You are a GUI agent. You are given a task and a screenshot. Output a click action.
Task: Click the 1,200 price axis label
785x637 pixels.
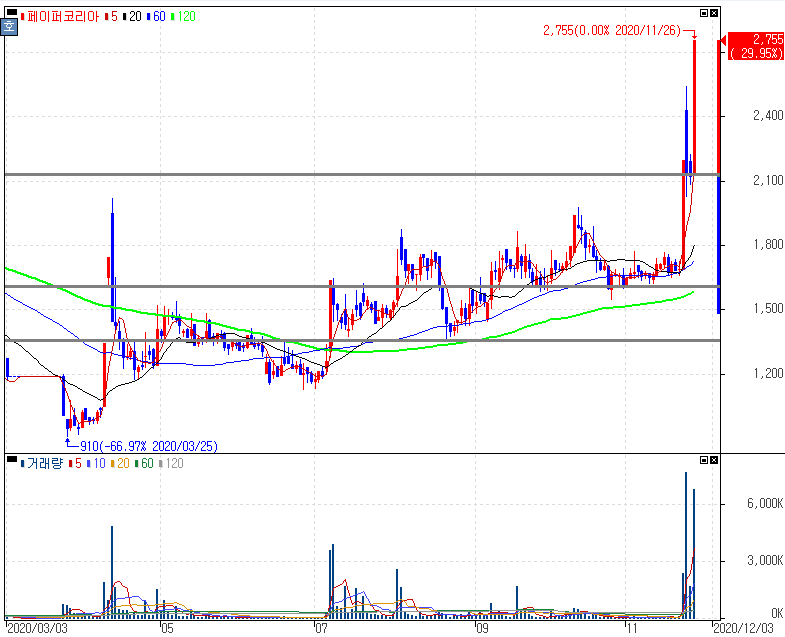click(767, 373)
